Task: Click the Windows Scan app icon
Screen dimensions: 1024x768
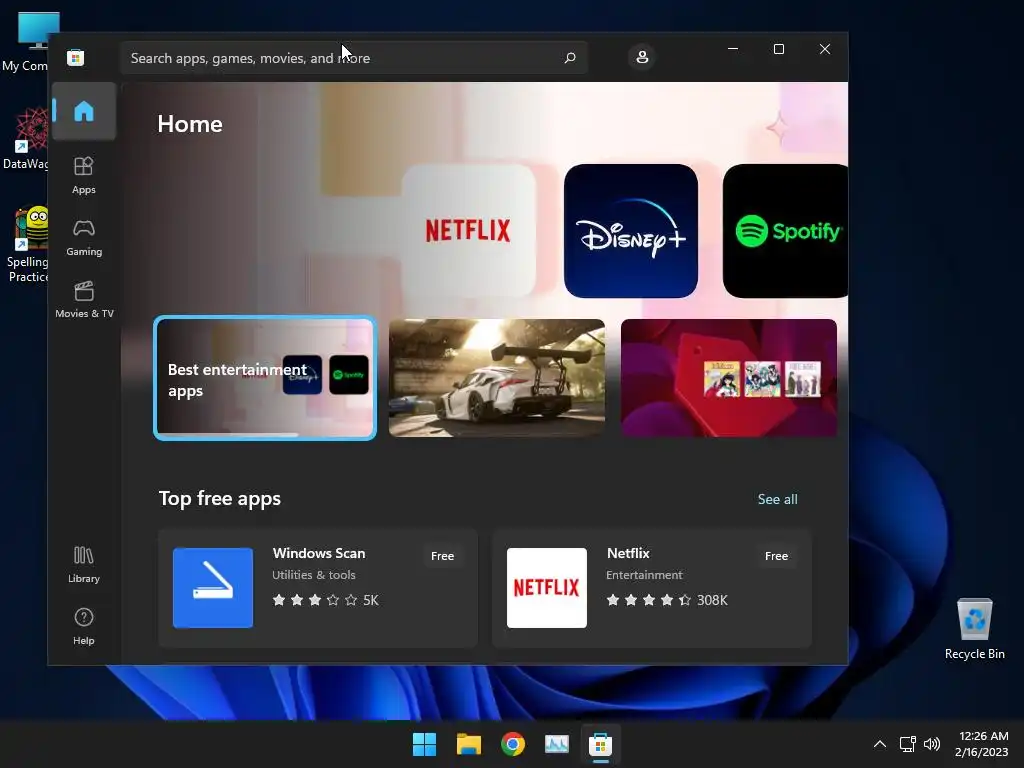Action: pyautogui.click(x=213, y=588)
